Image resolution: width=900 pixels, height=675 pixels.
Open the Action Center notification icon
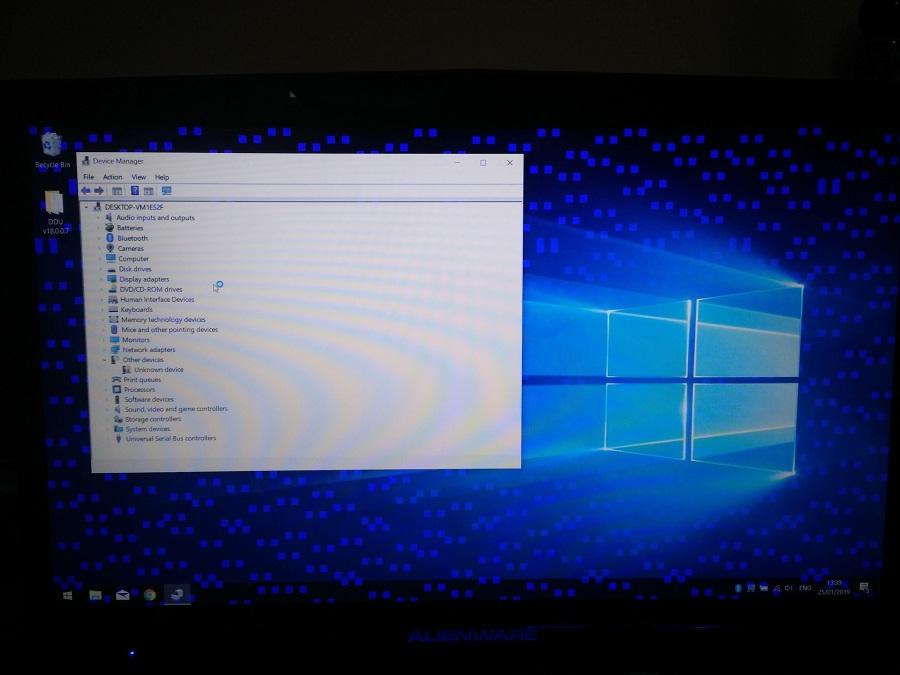(864, 587)
